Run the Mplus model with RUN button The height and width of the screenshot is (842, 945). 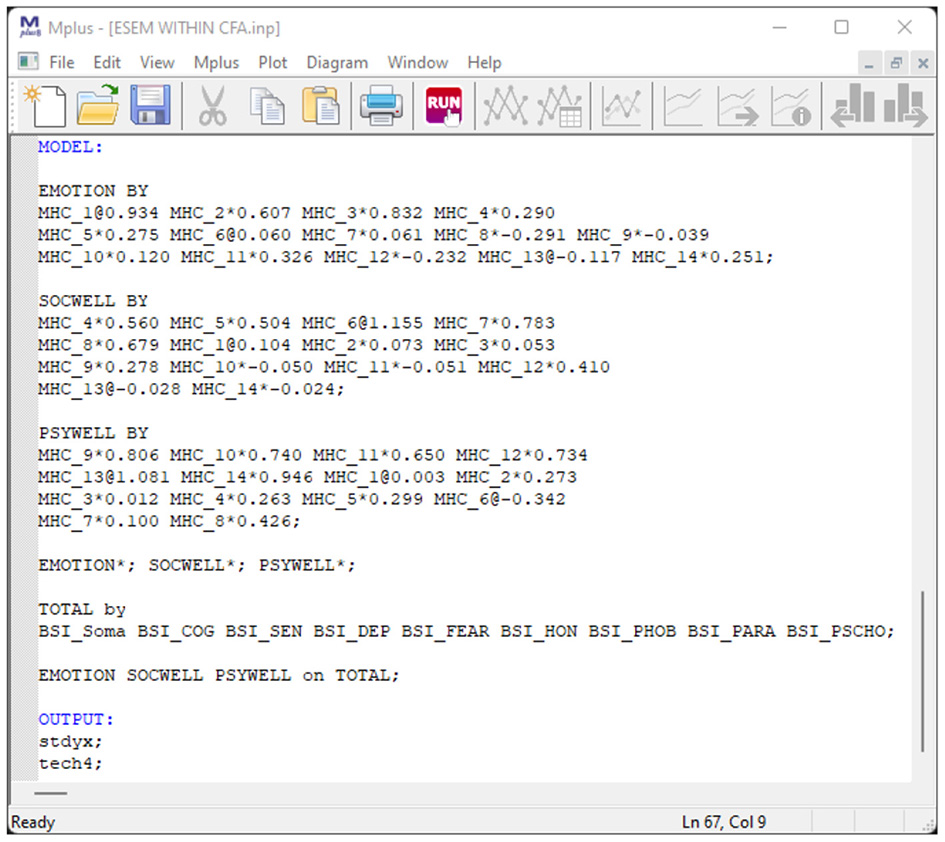pos(444,105)
